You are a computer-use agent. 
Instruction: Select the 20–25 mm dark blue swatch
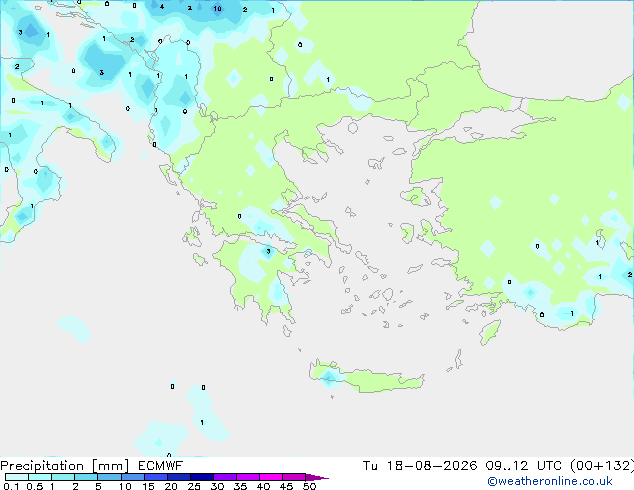(179, 477)
